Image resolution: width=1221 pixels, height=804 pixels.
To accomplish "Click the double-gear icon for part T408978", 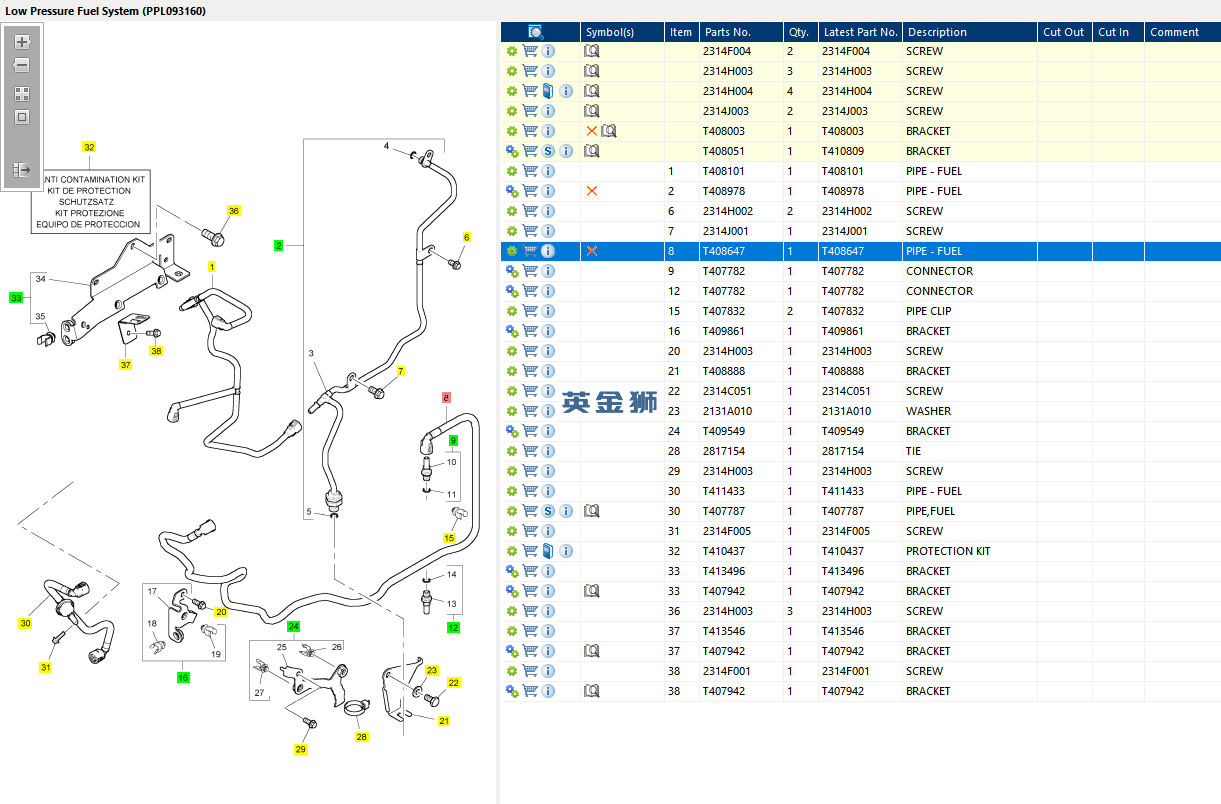I will pyautogui.click(x=512, y=191).
